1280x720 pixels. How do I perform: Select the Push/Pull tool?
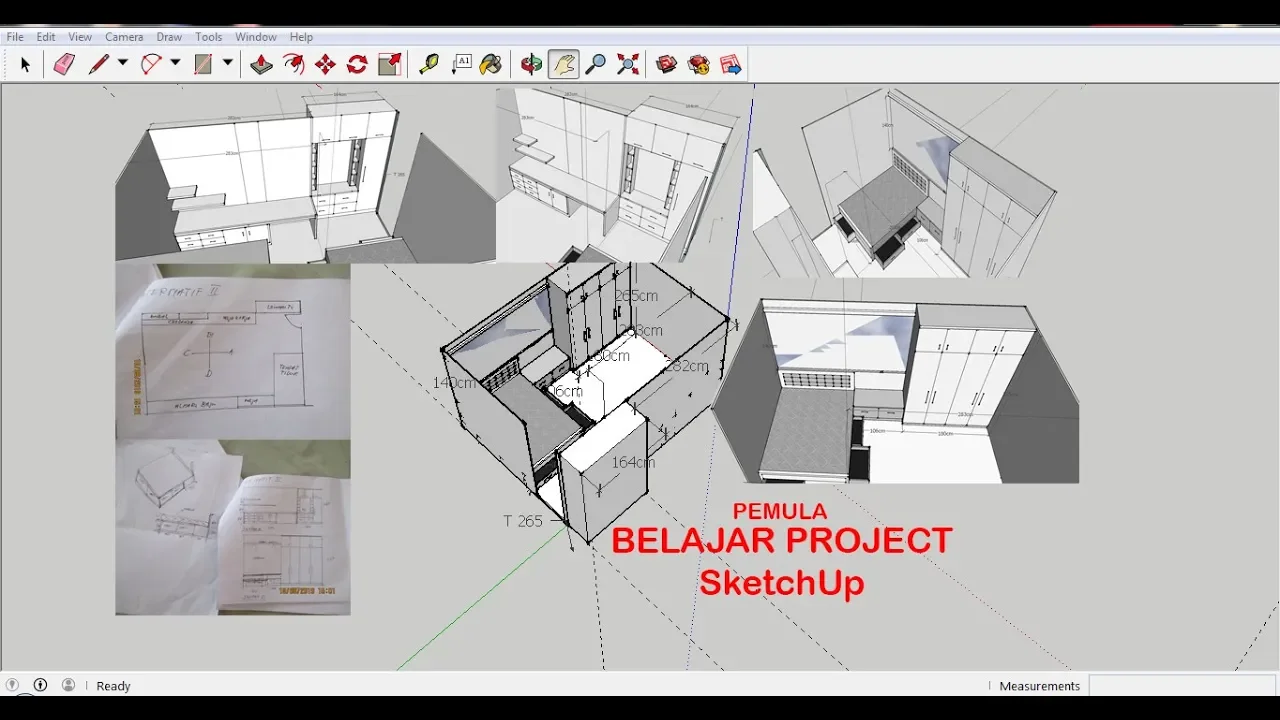(261, 65)
